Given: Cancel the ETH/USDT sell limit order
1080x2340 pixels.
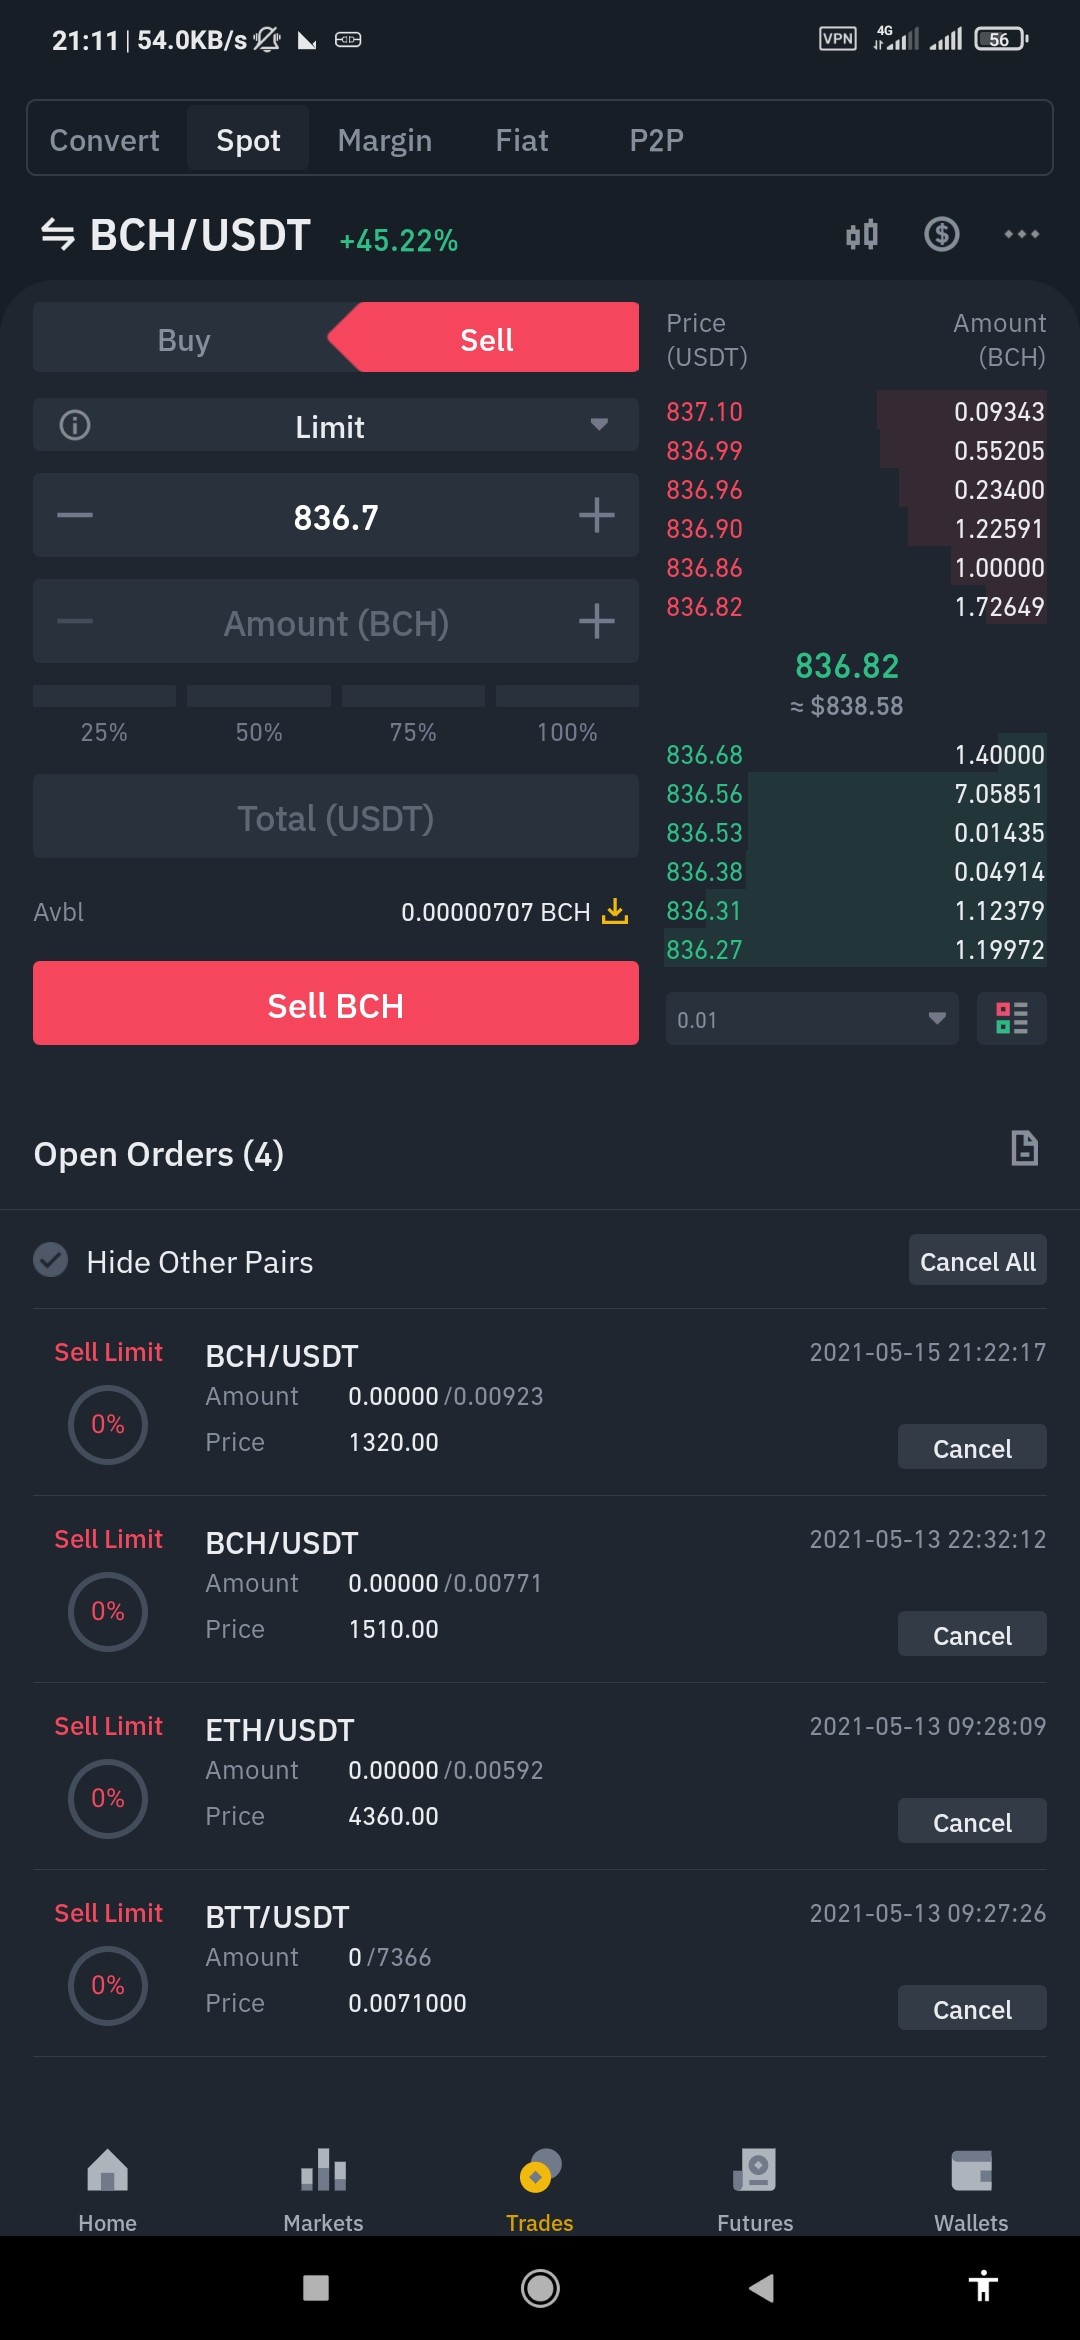Looking at the screenshot, I should (972, 1821).
